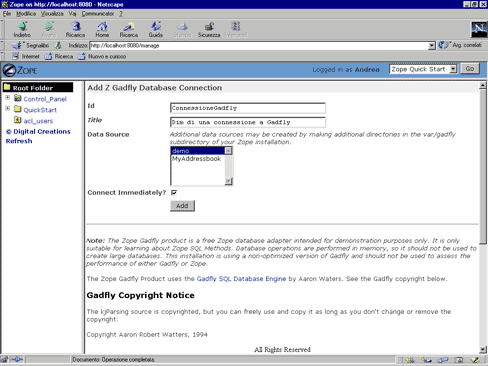
Task: Select the Root Folder tree item
Action: pyautogui.click(x=38, y=88)
